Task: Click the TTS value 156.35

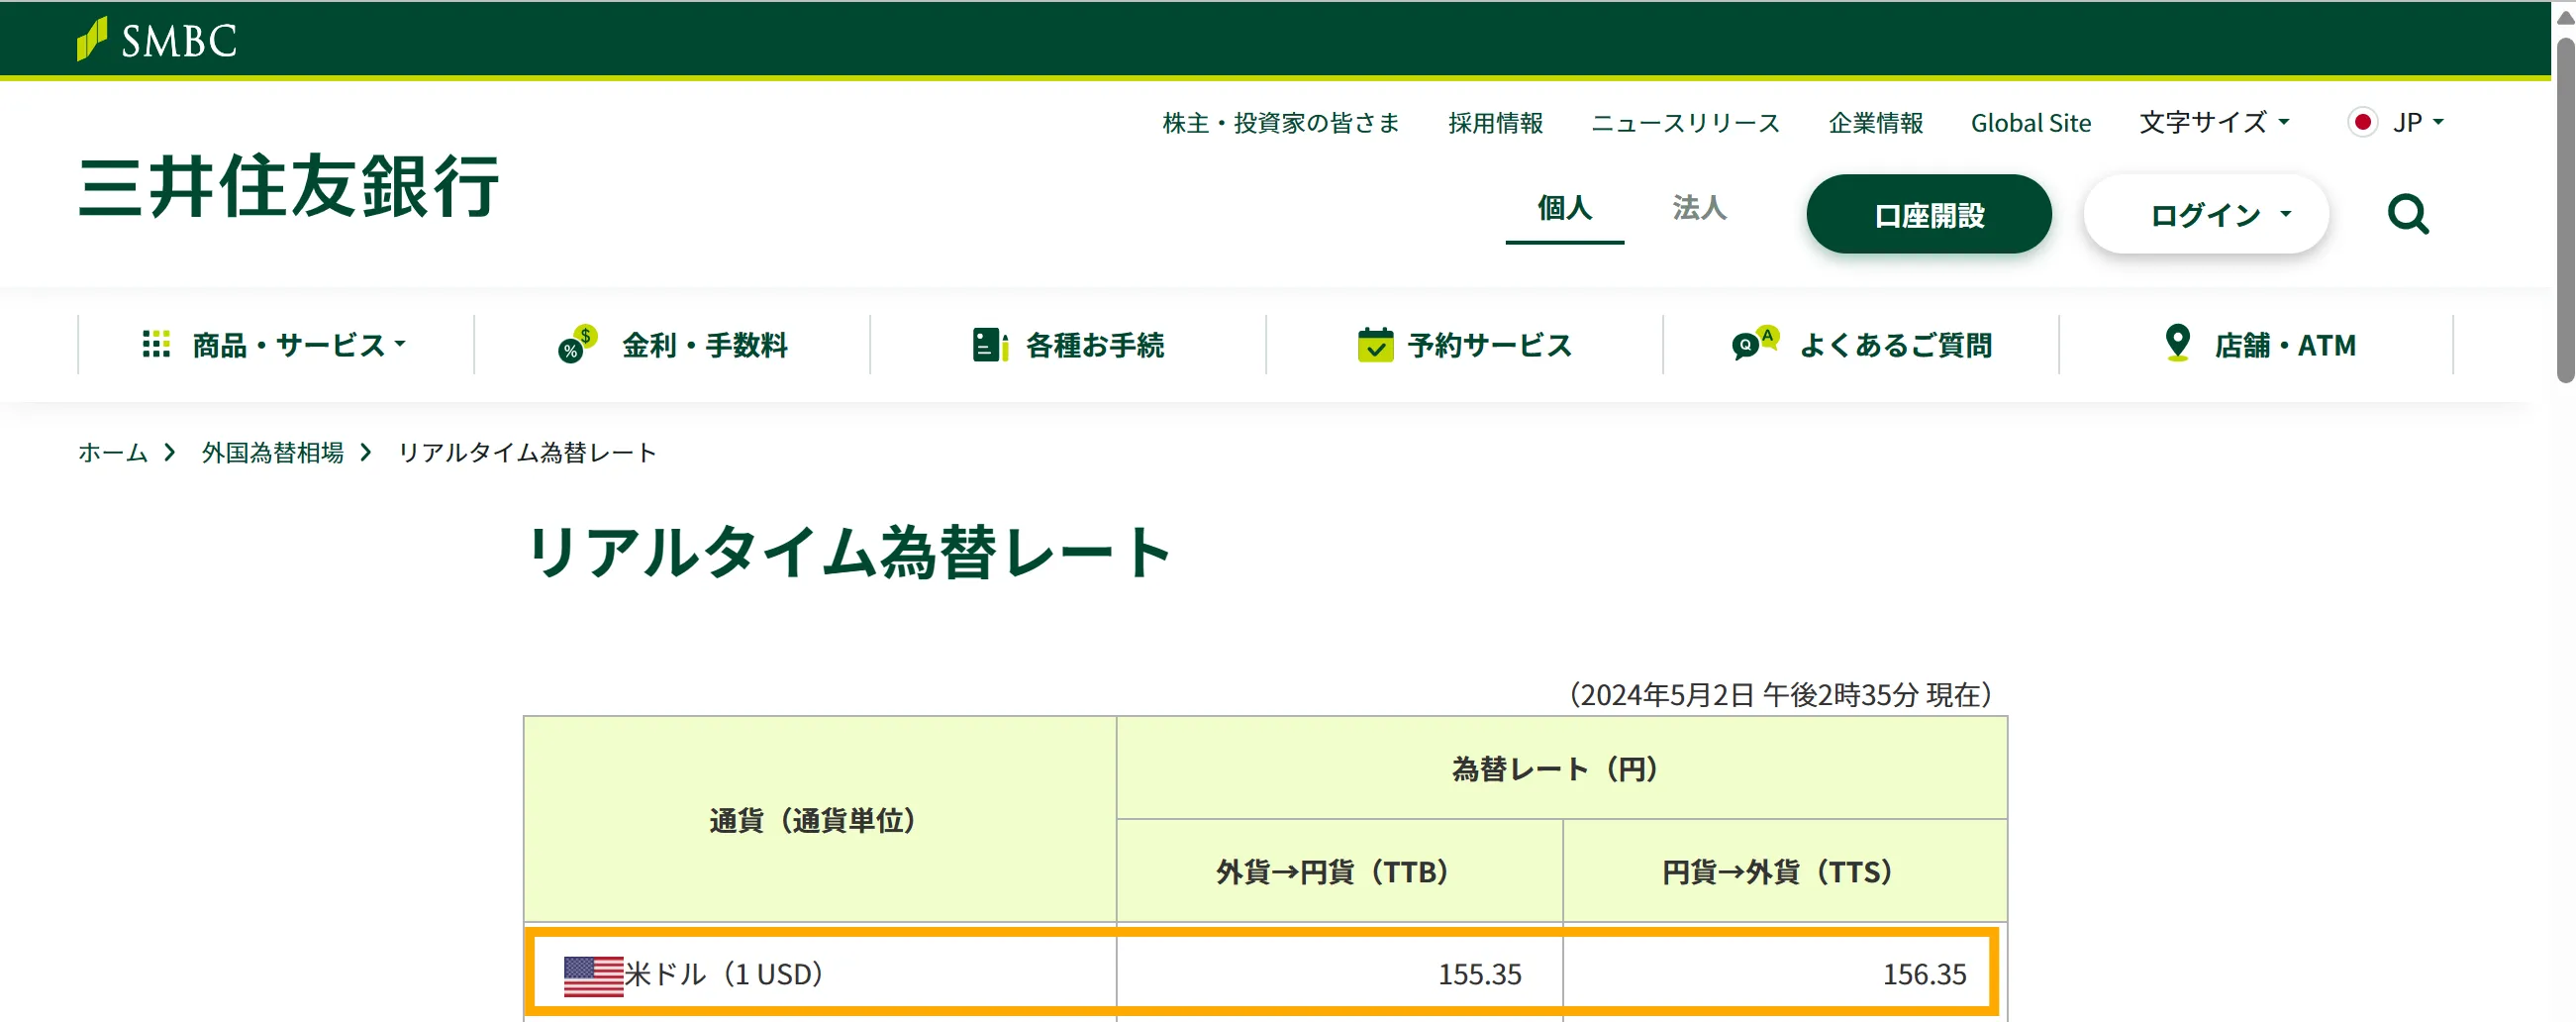Action: coord(1924,975)
